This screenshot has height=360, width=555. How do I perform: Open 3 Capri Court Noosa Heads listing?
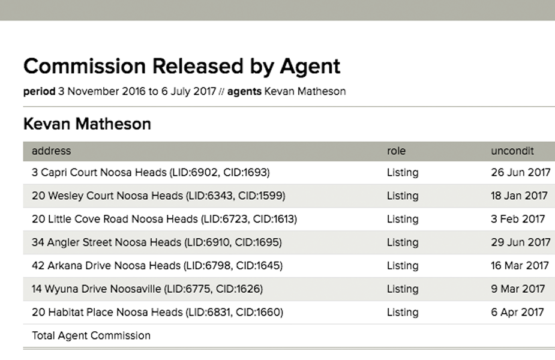(x=151, y=172)
